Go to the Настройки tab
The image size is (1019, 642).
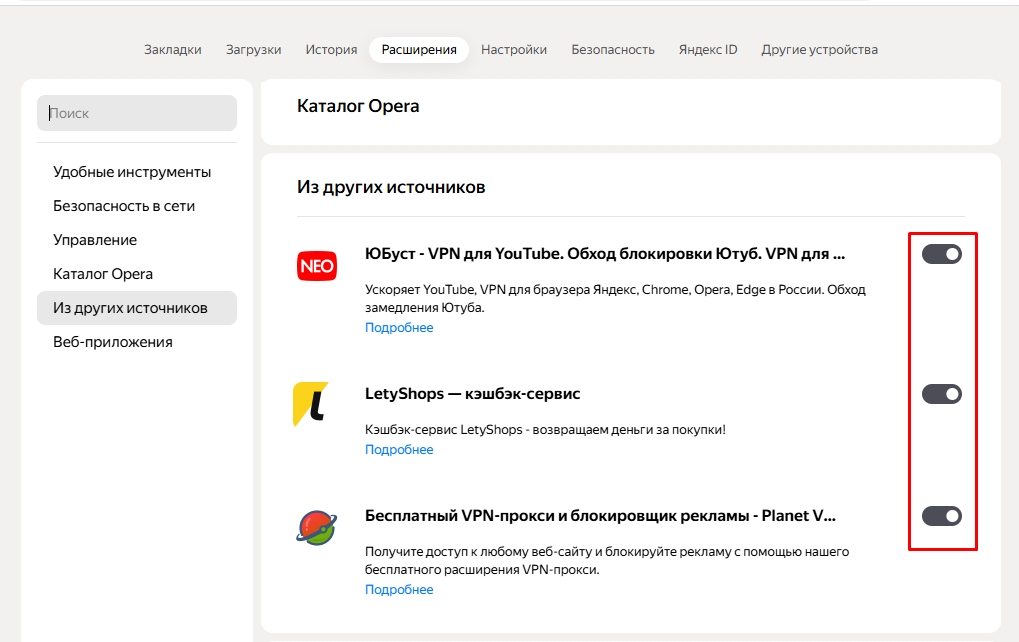pyautogui.click(x=514, y=50)
